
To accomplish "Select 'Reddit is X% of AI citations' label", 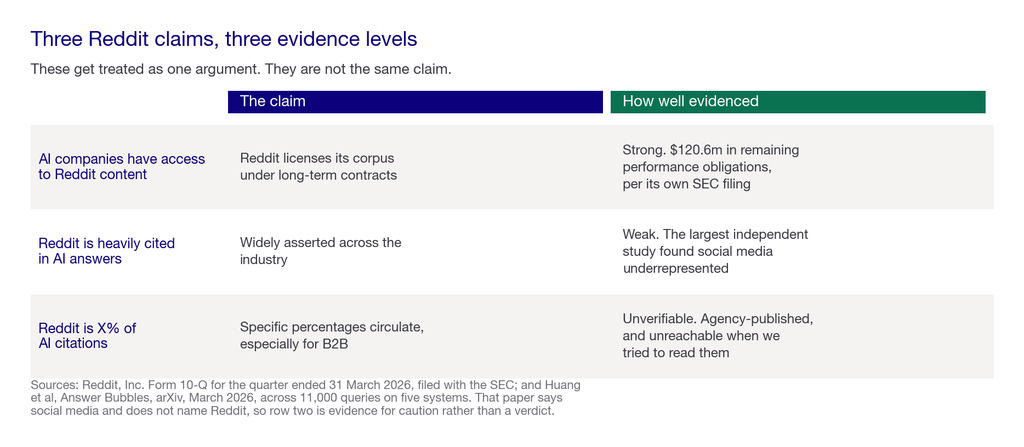I will [87, 336].
